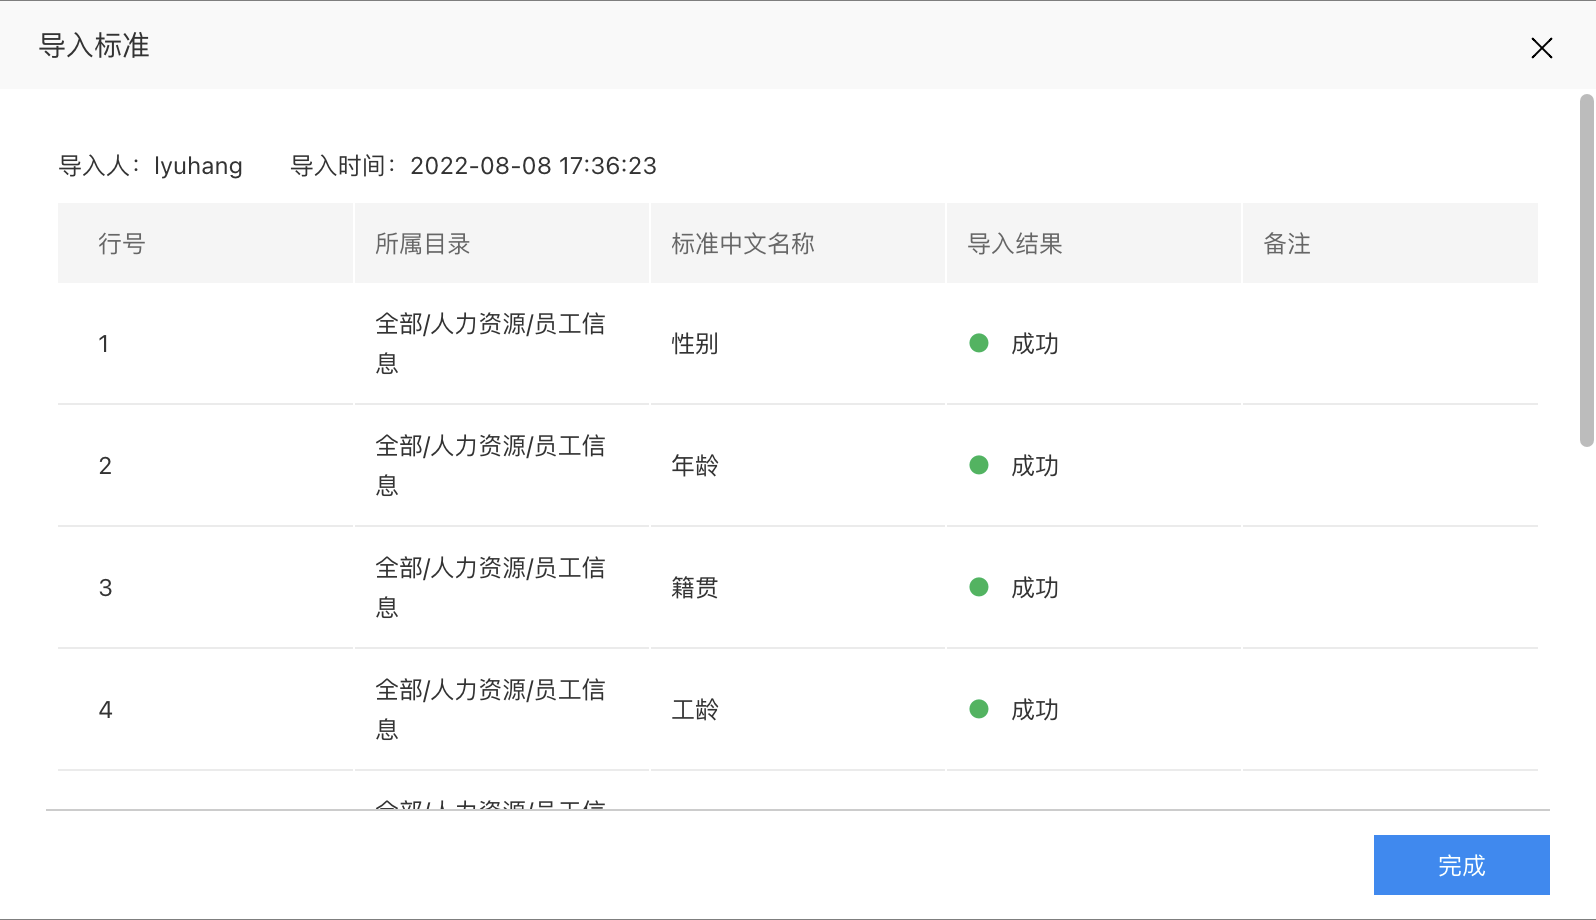Click 成功 result text in 性别 row
Image resolution: width=1596 pixels, height=920 pixels.
pyautogui.click(x=1035, y=344)
